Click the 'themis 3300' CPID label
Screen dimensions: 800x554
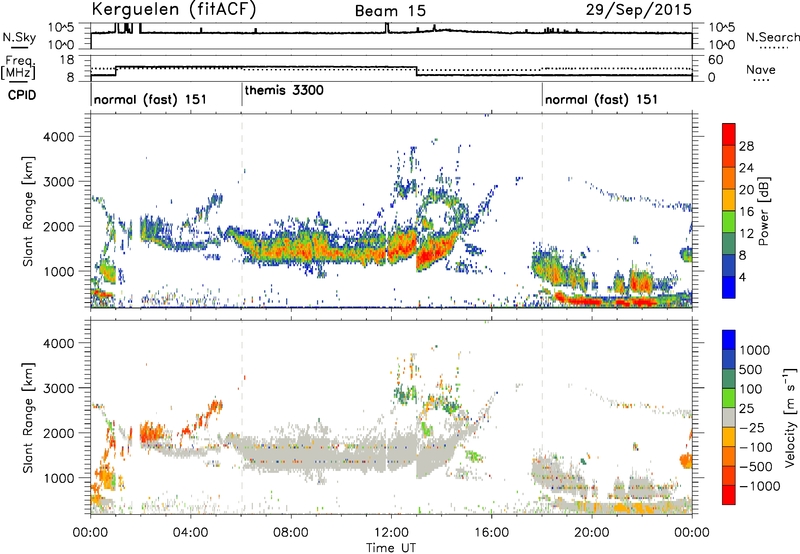(284, 90)
